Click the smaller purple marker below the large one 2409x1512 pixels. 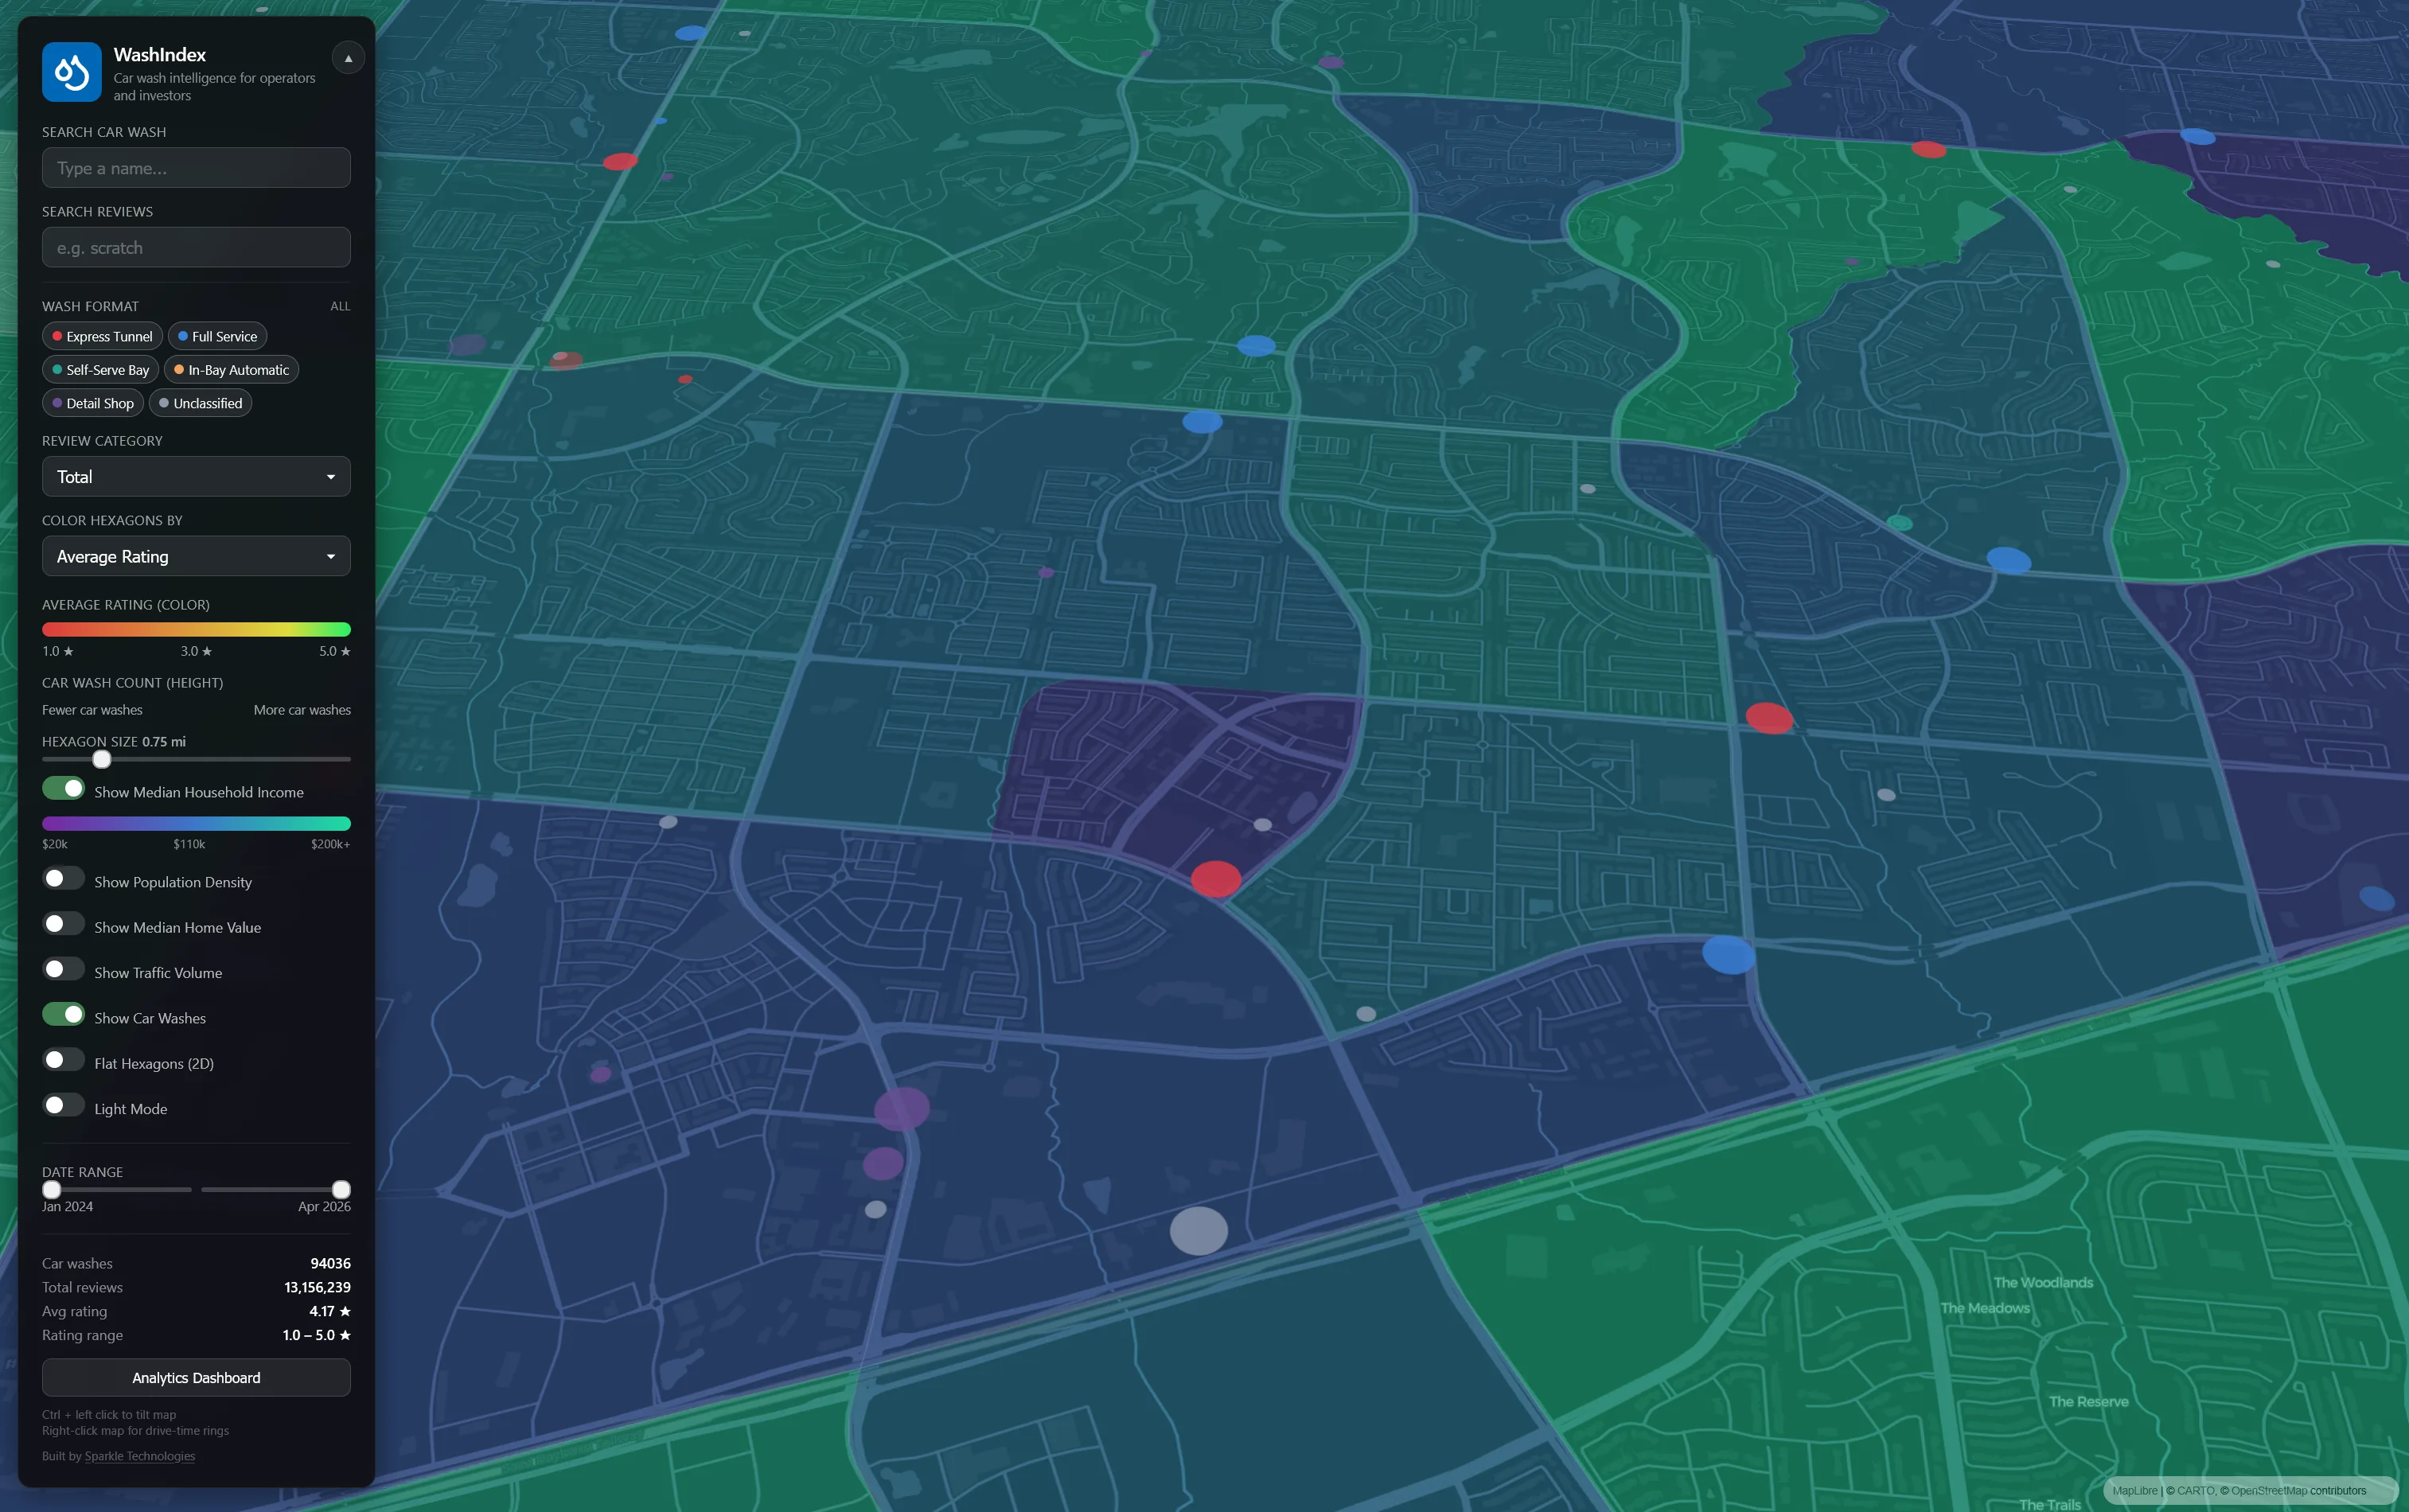883,1163
